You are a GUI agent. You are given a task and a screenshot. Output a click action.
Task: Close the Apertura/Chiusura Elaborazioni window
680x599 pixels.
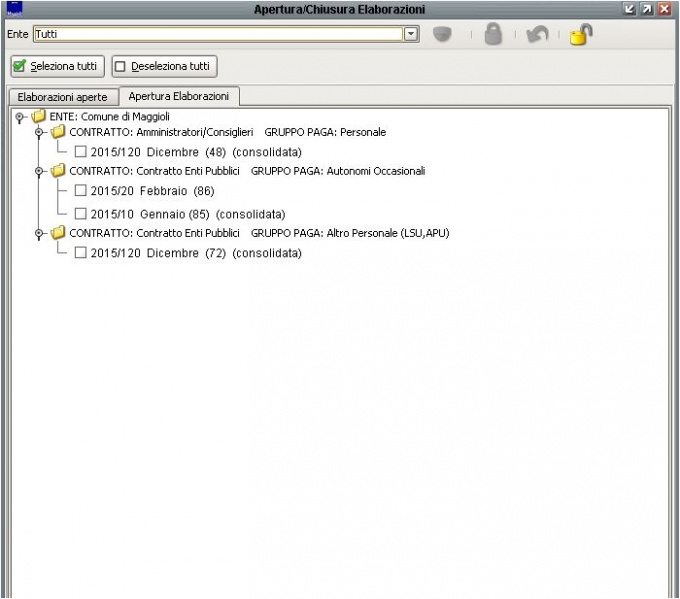tap(664, 9)
